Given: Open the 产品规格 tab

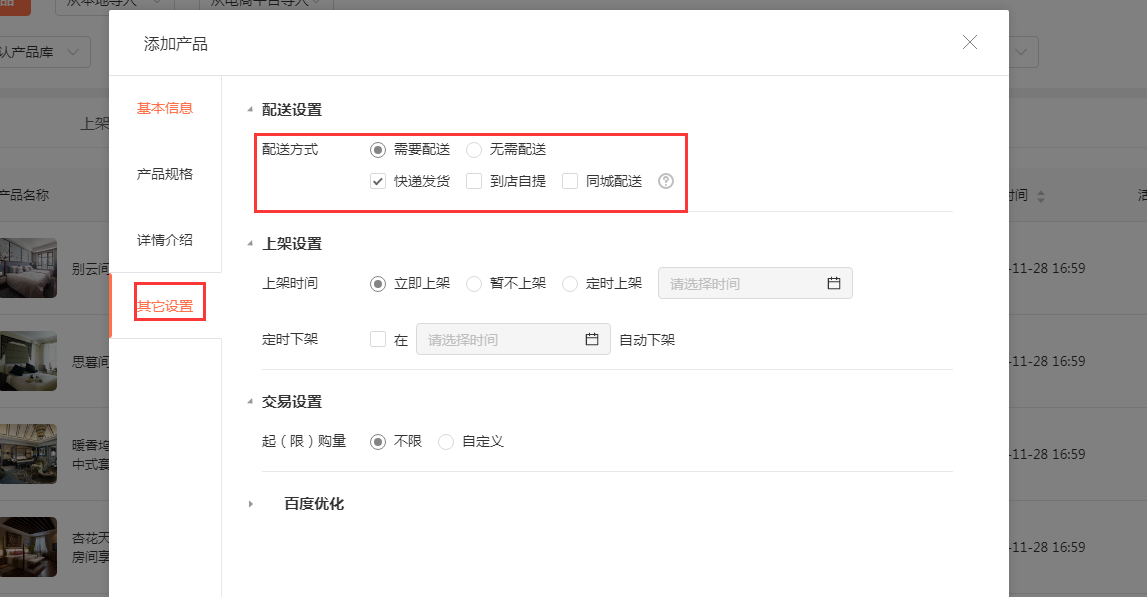Looking at the screenshot, I should (x=165, y=174).
